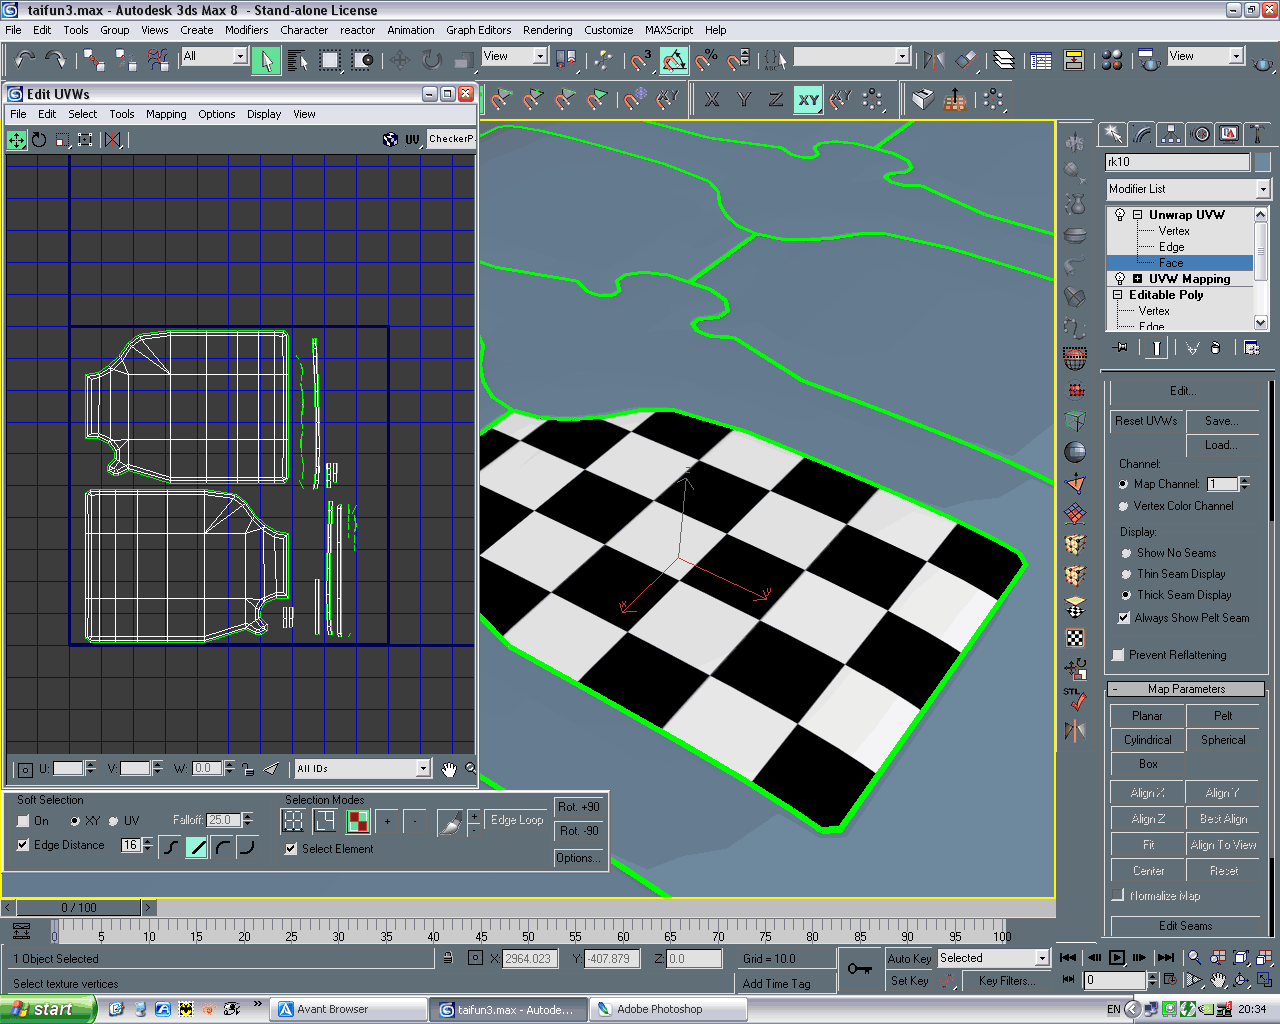Select Vertex Color Channel radio

tap(1123, 506)
